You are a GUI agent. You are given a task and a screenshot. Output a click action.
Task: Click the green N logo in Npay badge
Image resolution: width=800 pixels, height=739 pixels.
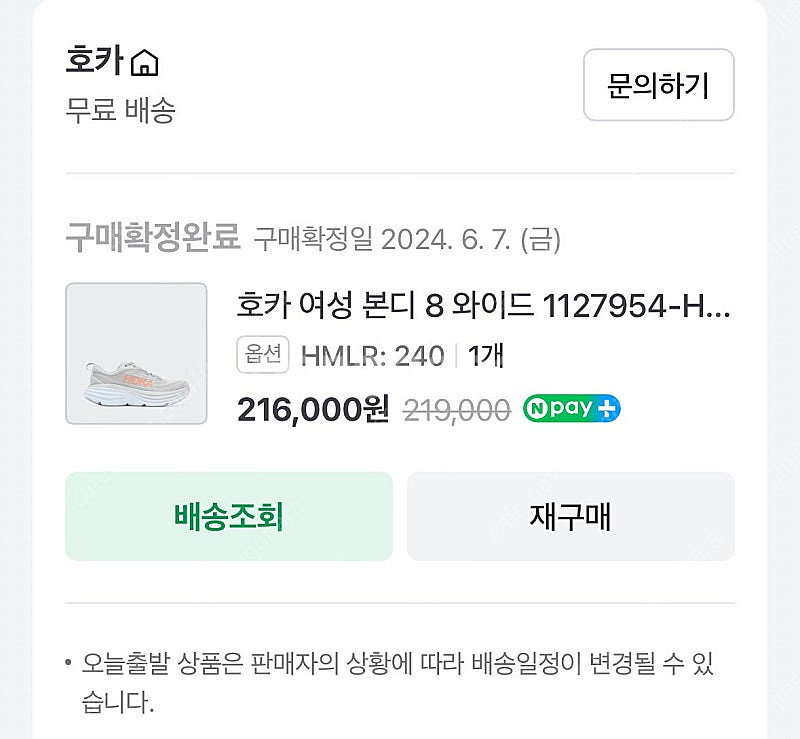pos(538,409)
